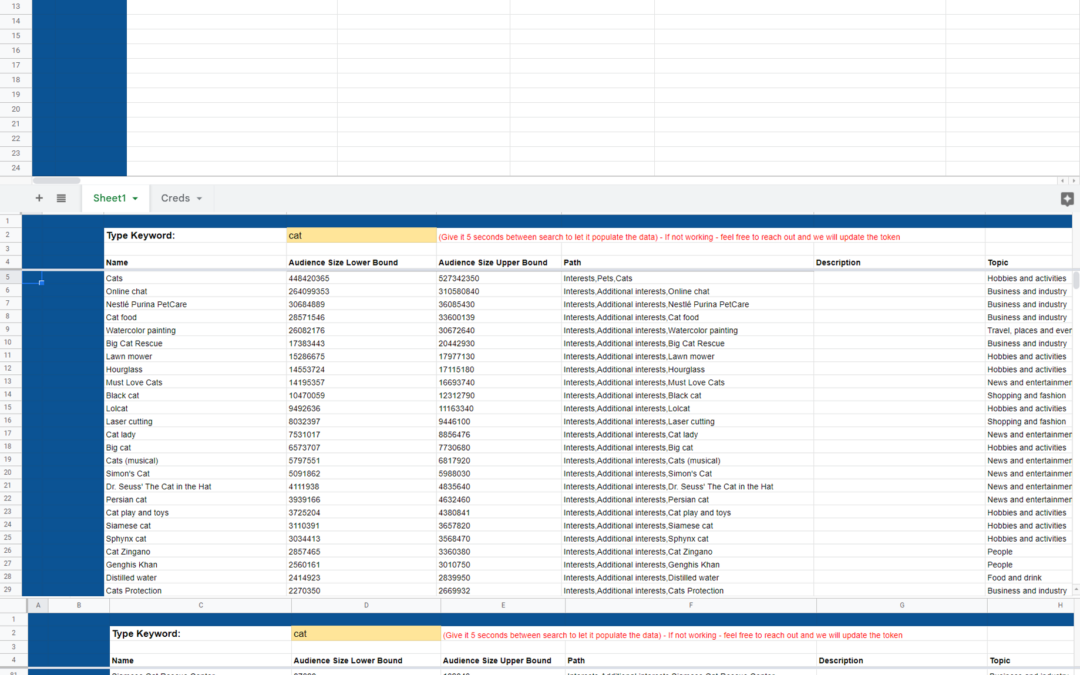
Task: Click row header number 13 at top
Action: [16, 6]
